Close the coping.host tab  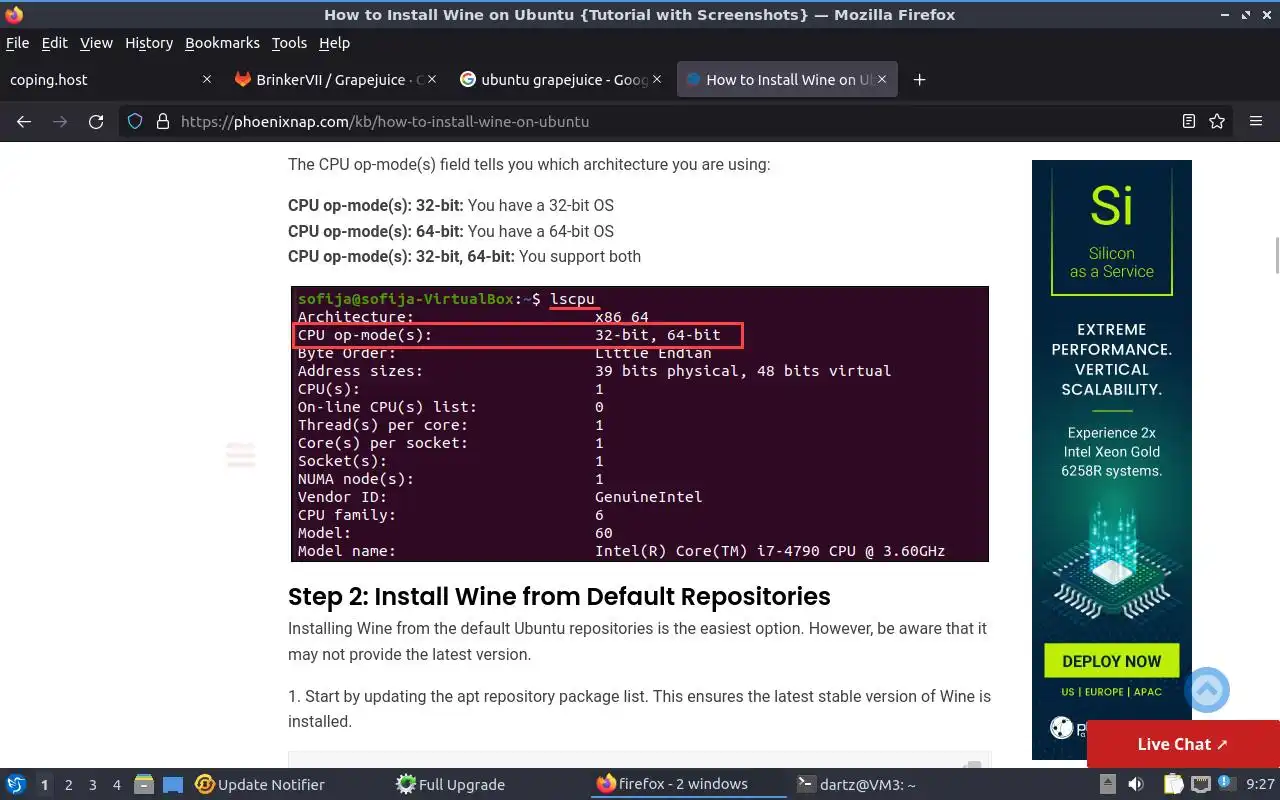pyautogui.click(x=207, y=79)
